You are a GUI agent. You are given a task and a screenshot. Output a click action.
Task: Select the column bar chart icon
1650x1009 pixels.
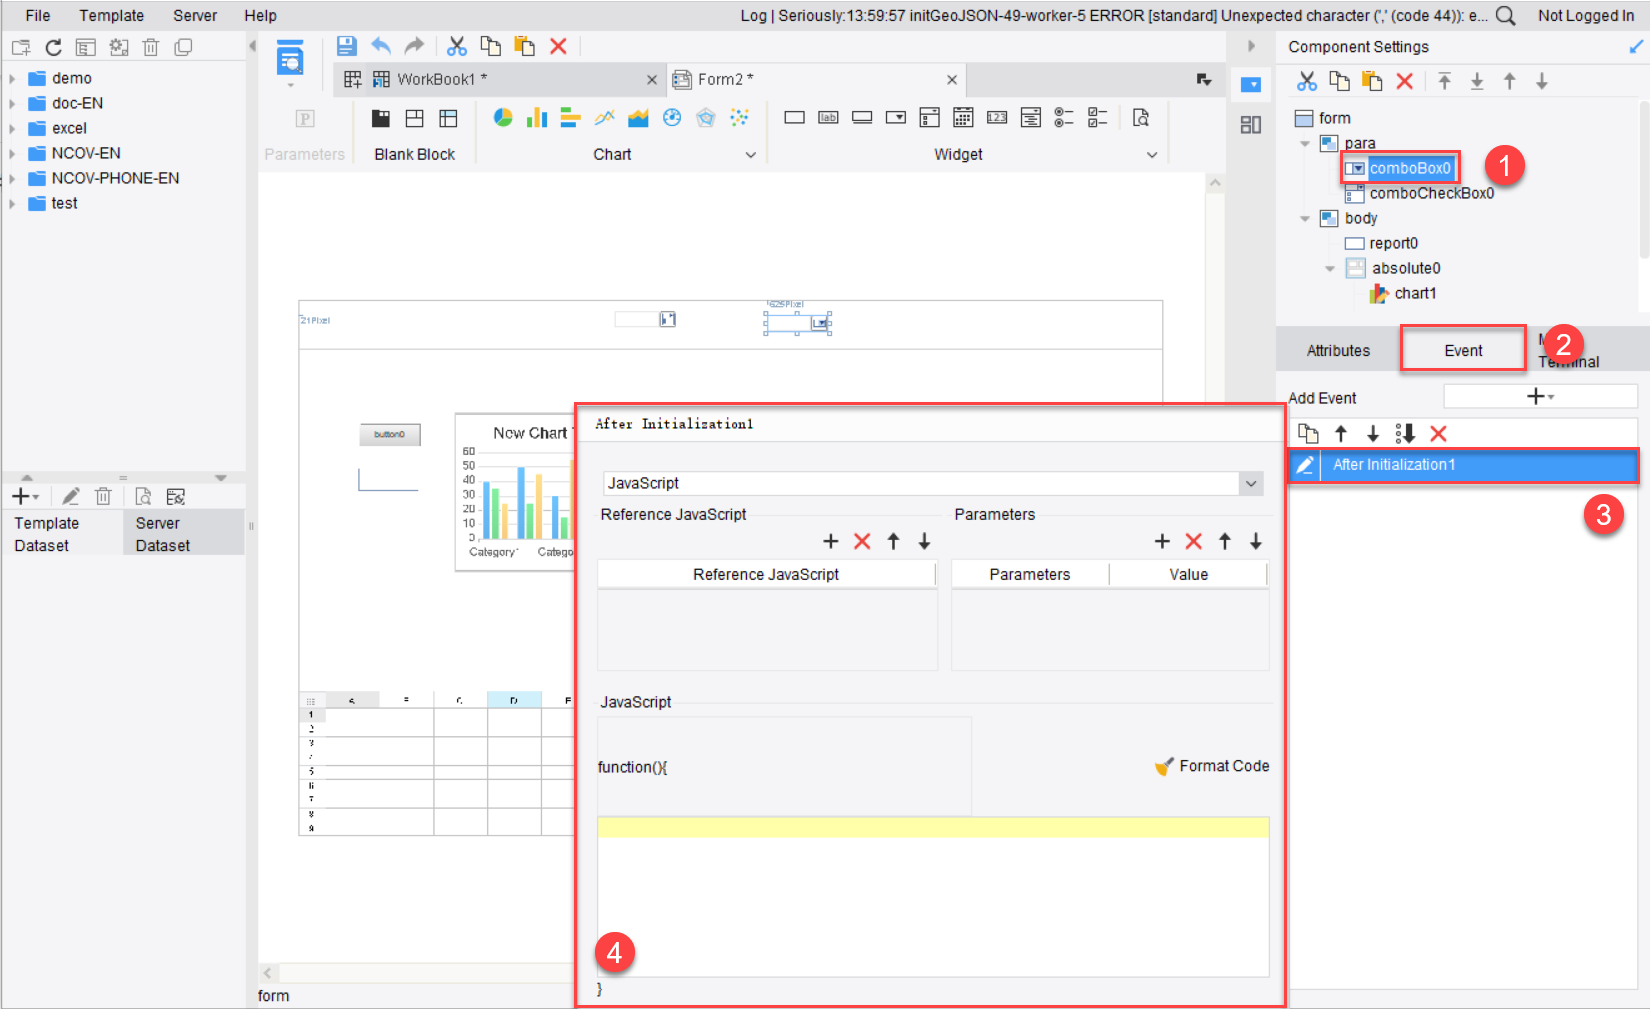tap(537, 118)
